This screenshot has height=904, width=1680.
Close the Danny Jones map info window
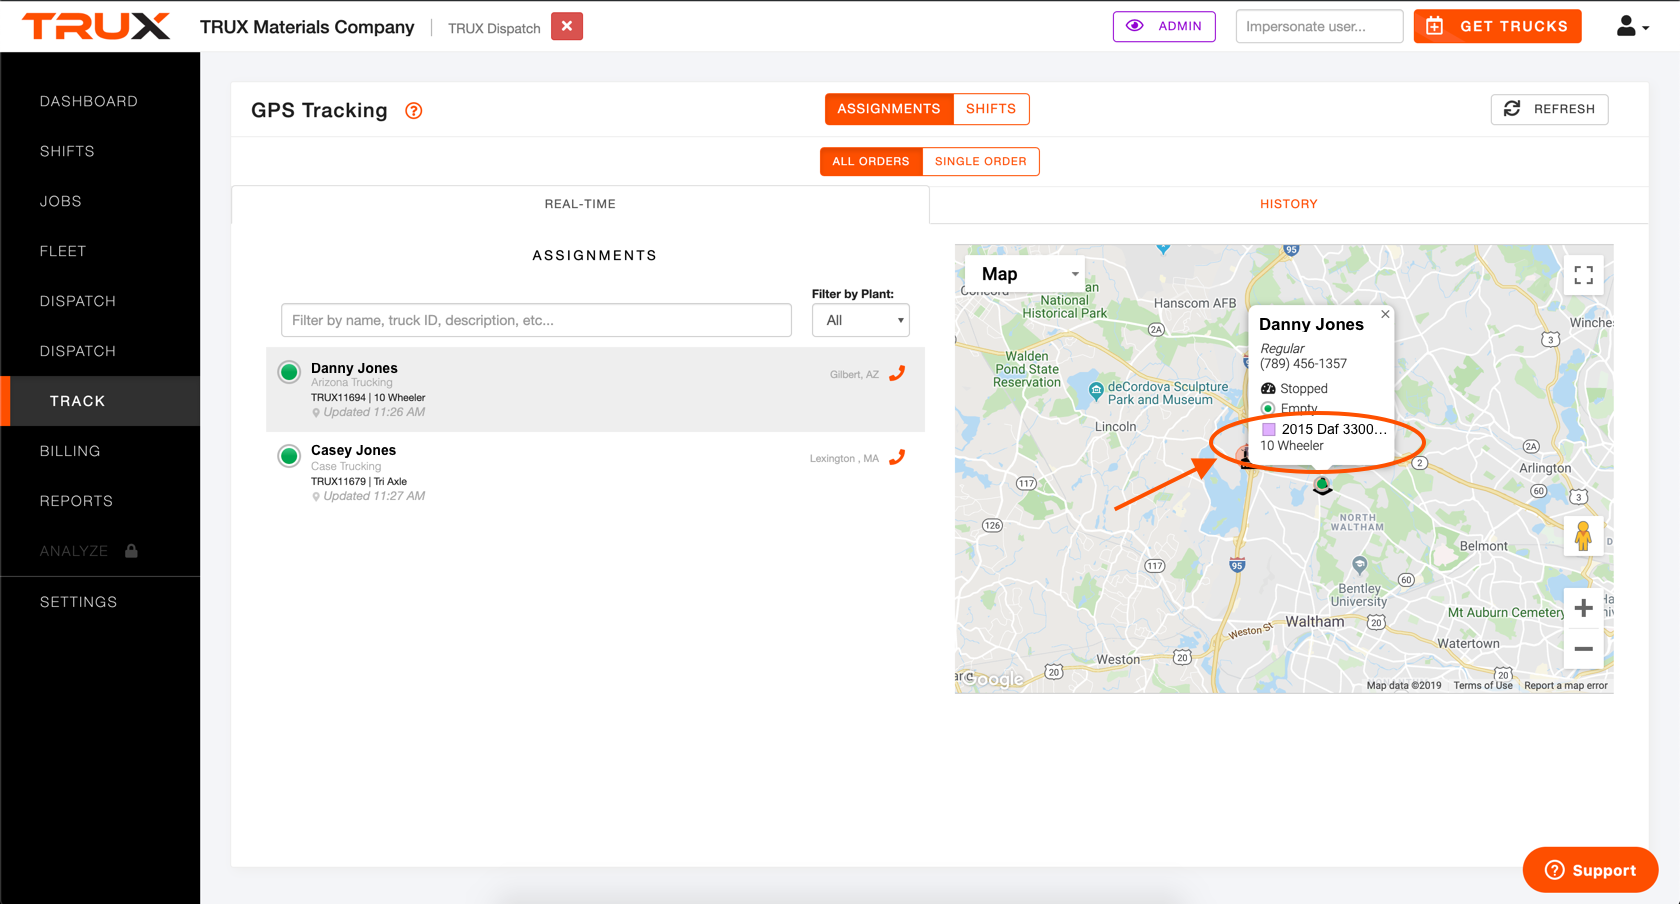pyautogui.click(x=1385, y=314)
